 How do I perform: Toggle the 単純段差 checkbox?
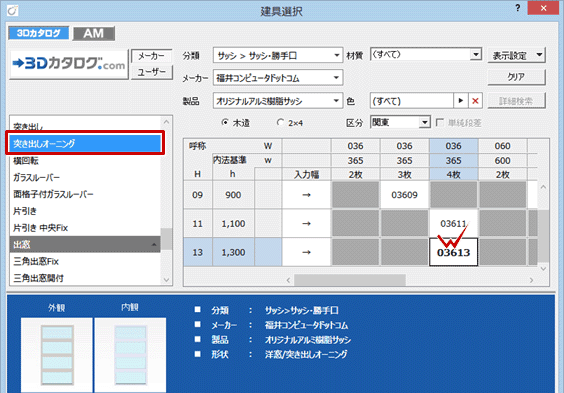(440, 123)
